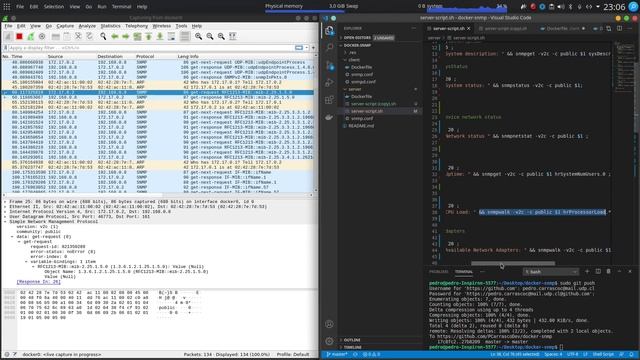Open VS Code Accounts icon
This screenshot has width=640, height=360.
329,324
